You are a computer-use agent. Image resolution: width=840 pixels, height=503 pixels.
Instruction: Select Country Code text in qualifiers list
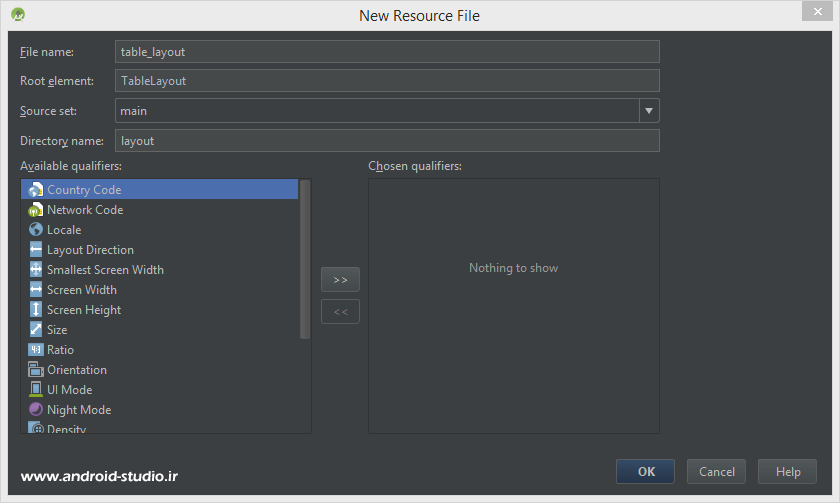tap(84, 190)
